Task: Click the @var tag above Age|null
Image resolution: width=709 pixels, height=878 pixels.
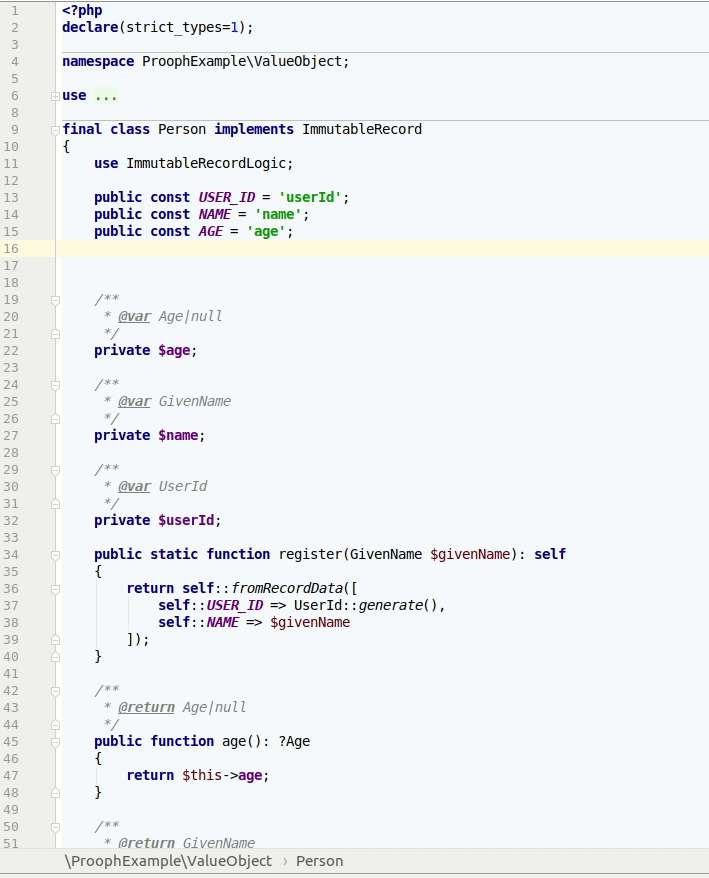Action: pos(134,316)
